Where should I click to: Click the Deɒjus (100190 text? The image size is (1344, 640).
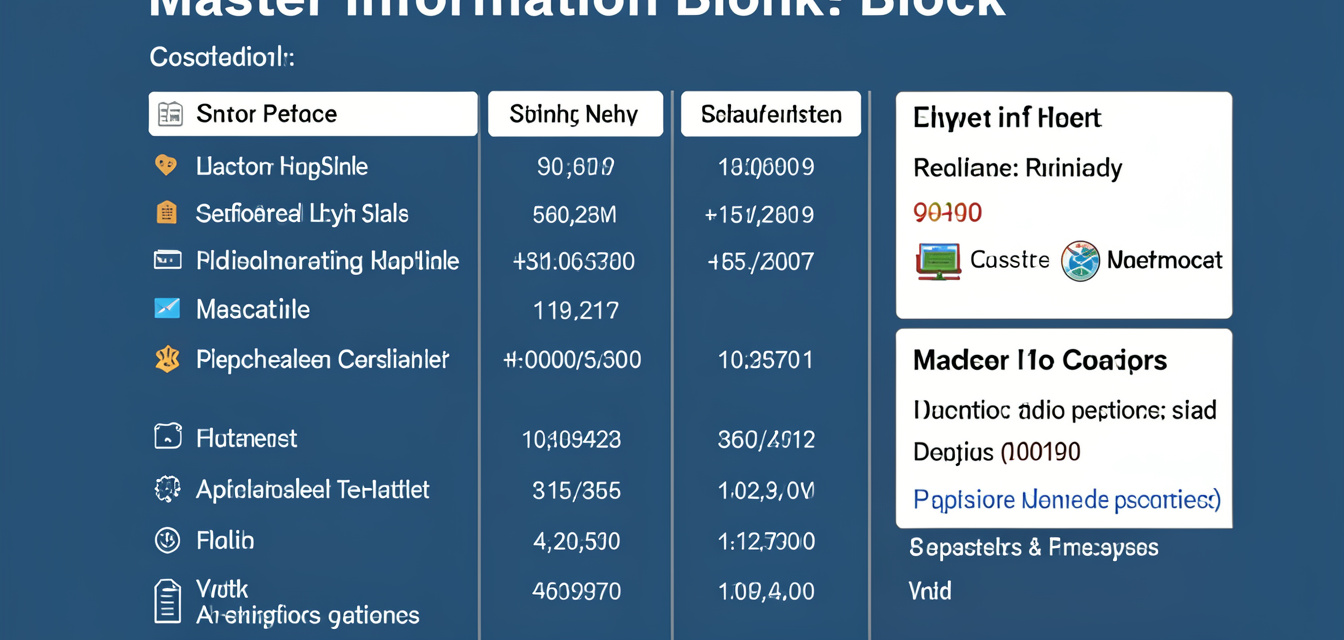click(x=997, y=453)
